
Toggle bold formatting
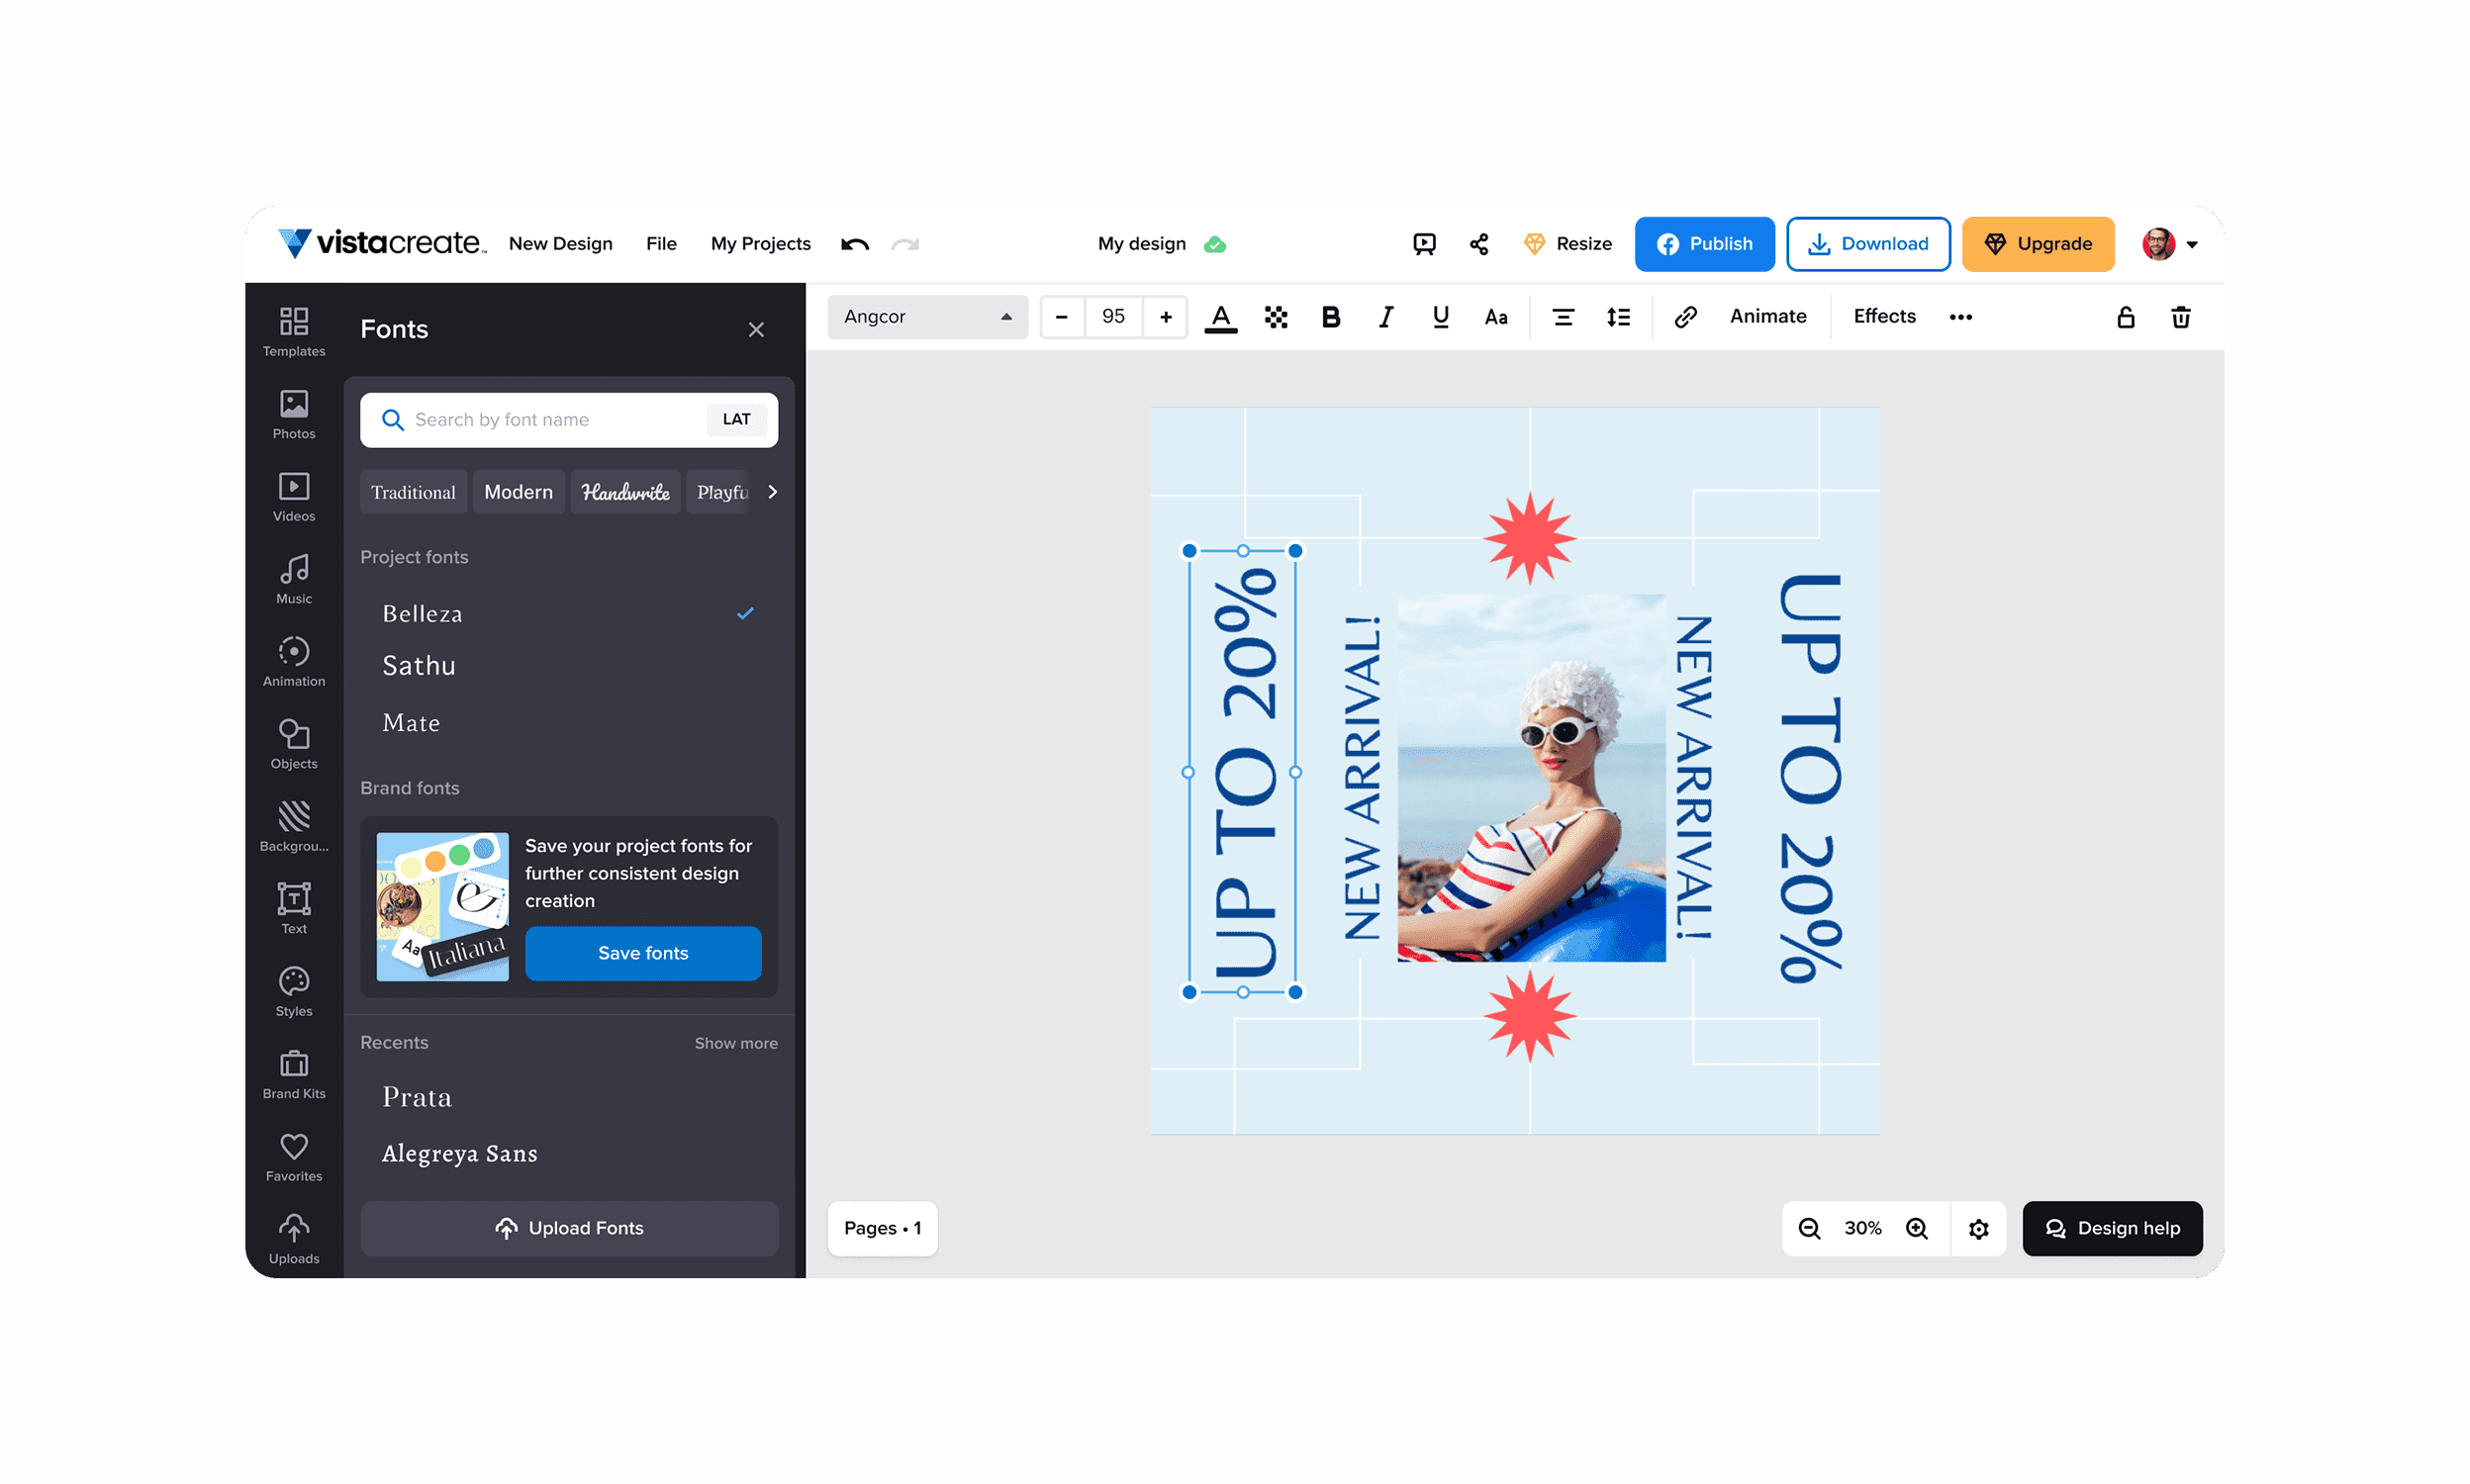point(1330,317)
